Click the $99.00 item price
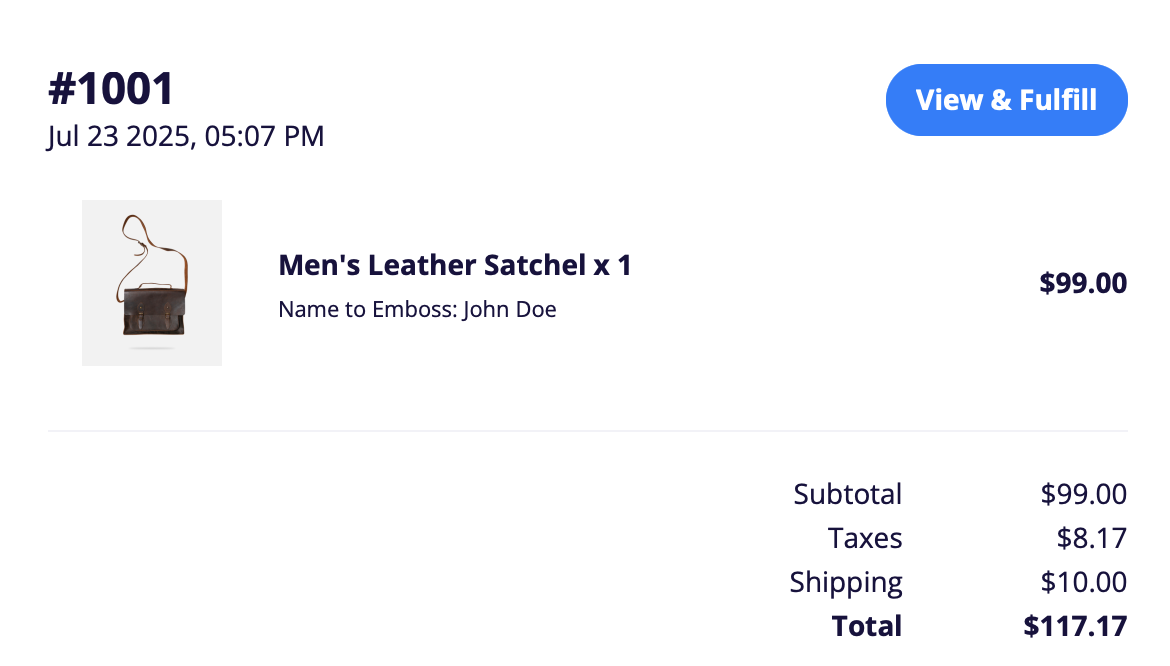The image size is (1170, 666). [x=1083, y=283]
